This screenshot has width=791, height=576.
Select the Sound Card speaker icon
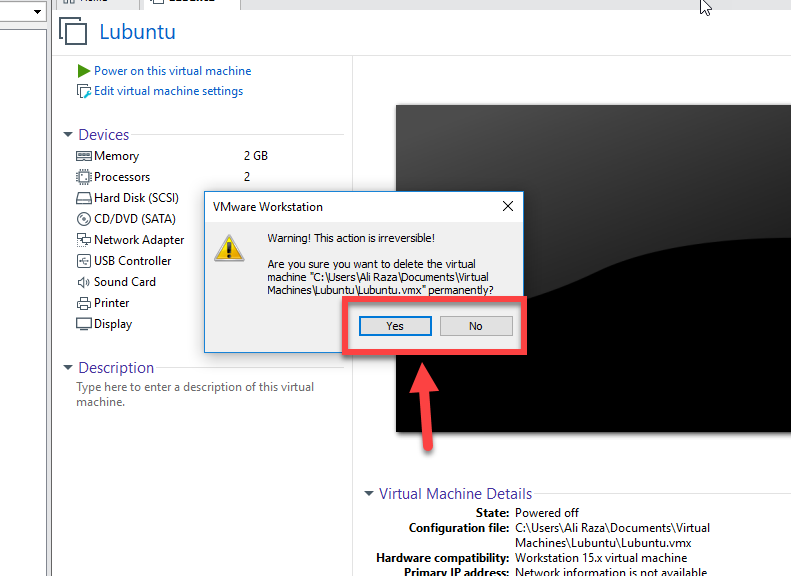click(84, 282)
